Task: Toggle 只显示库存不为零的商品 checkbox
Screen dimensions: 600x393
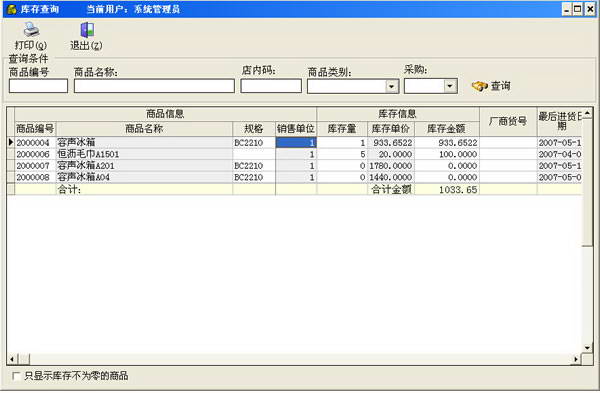Action: click(x=16, y=376)
